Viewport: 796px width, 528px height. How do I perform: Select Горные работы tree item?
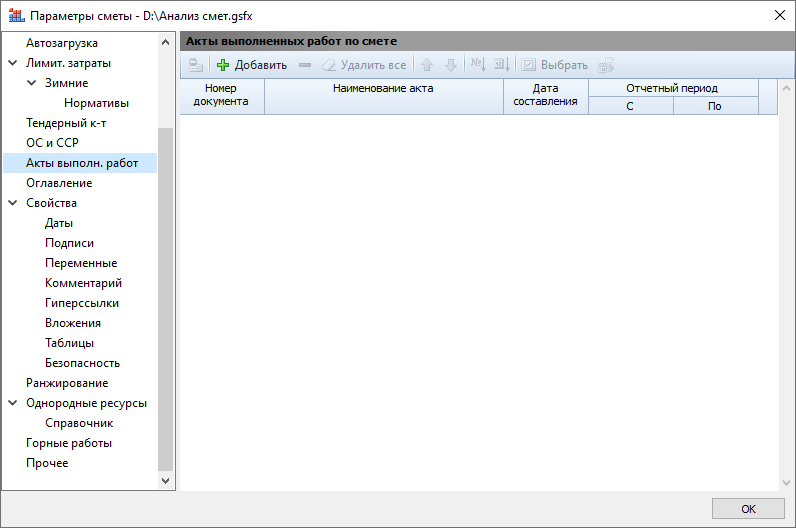(x=69, y=443)
